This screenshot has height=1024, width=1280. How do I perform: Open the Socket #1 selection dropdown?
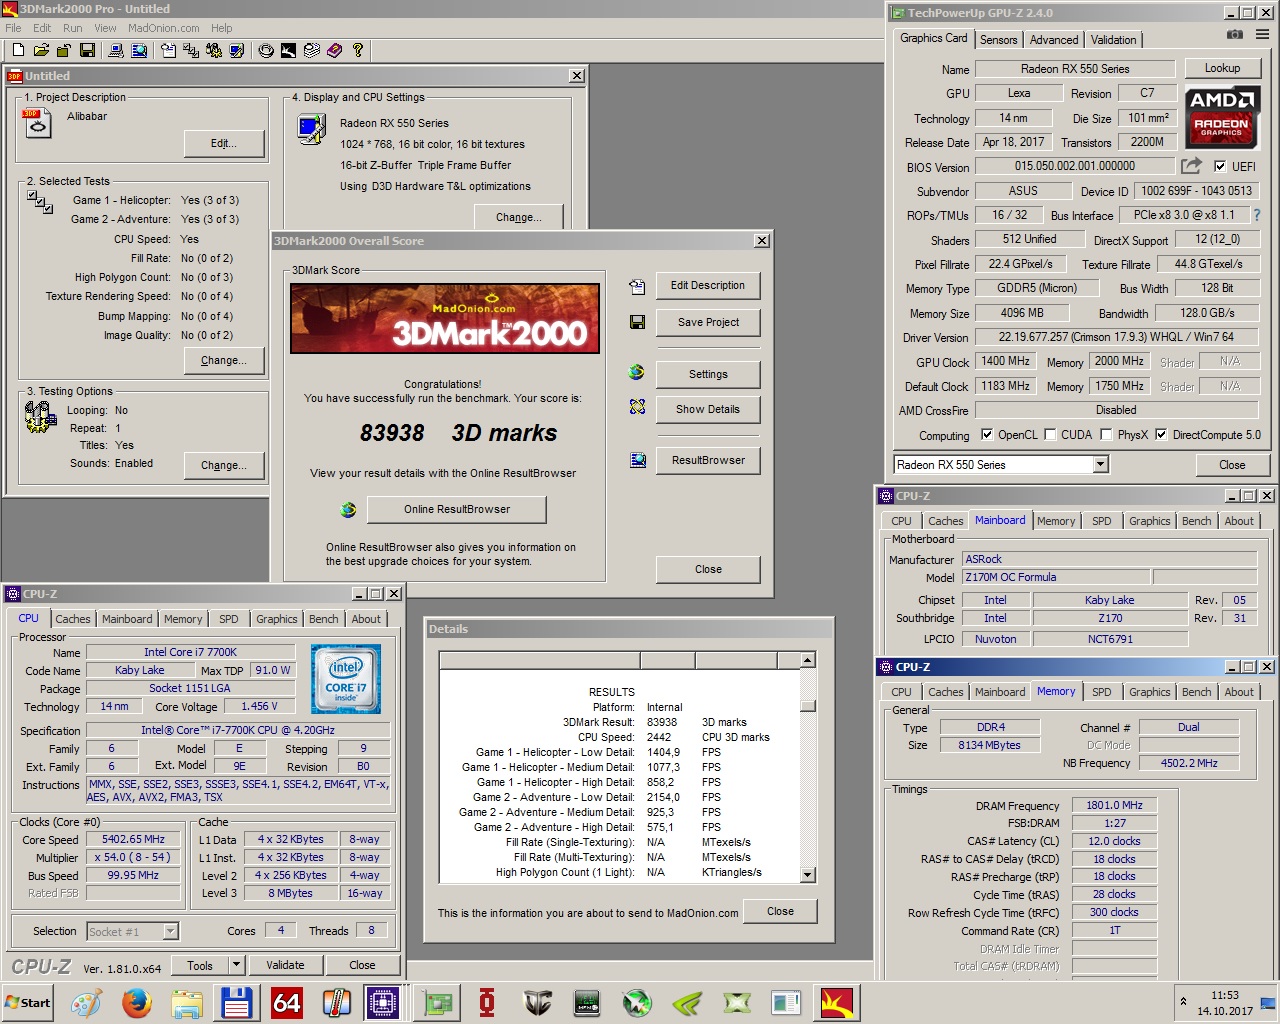[x=170, y=931]
